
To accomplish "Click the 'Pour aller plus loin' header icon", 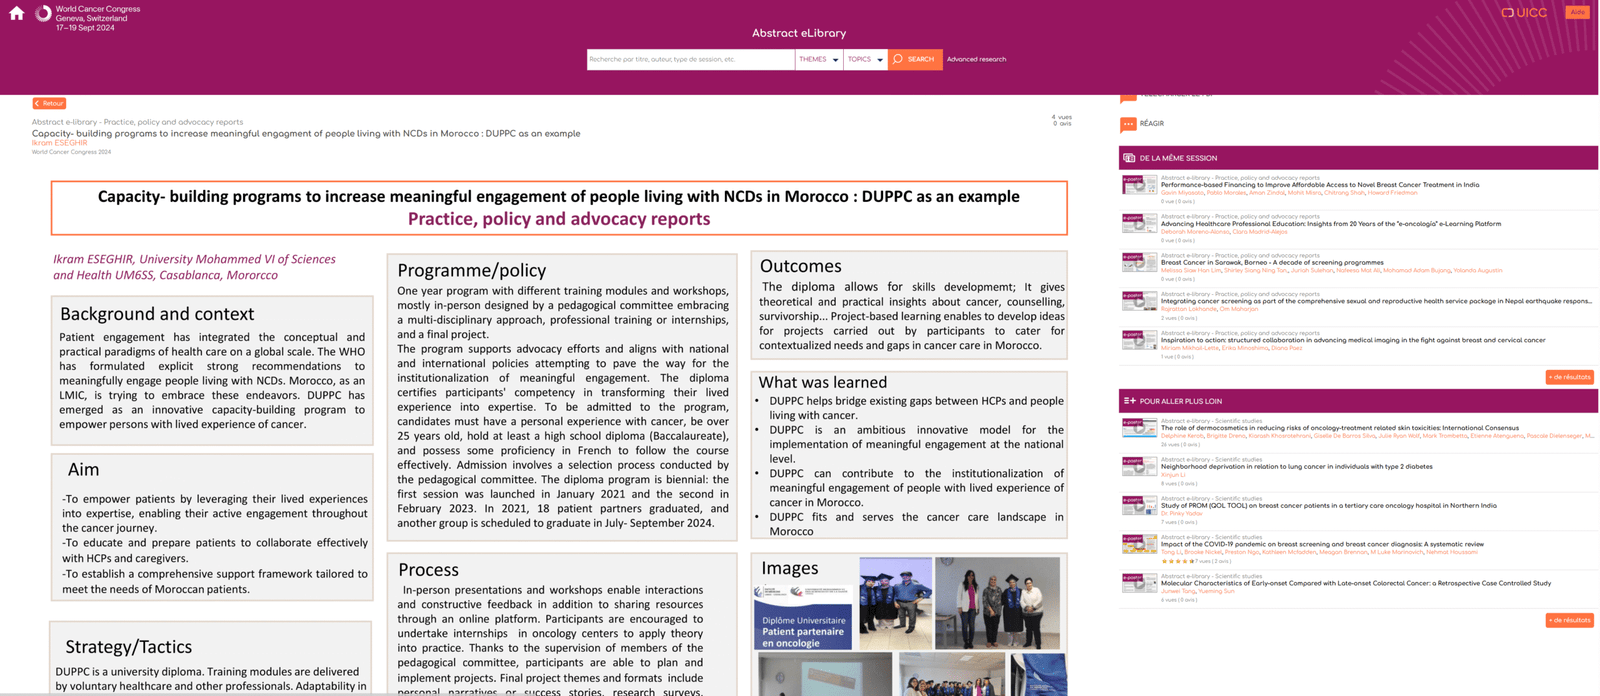I will [x=1129, y=401].
